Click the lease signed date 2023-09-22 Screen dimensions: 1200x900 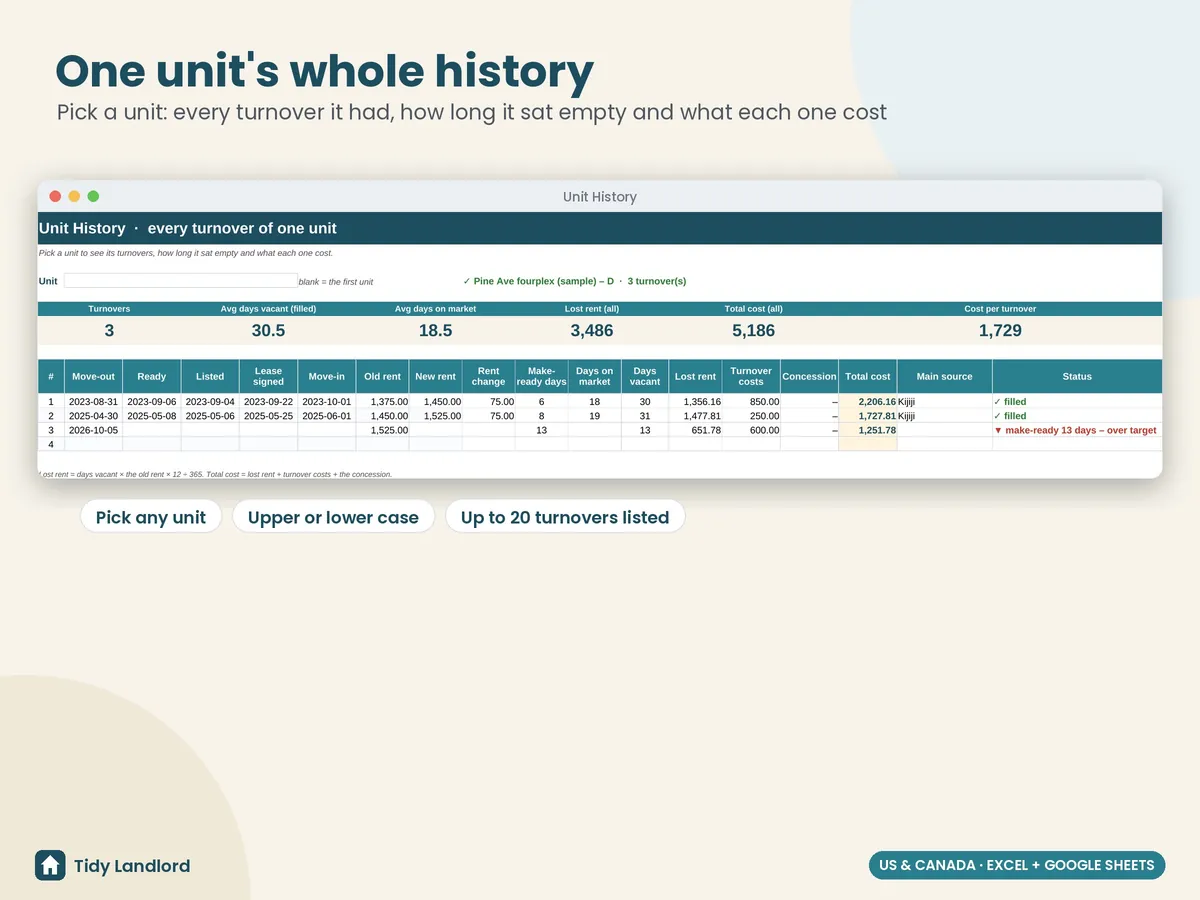(268, 402)
